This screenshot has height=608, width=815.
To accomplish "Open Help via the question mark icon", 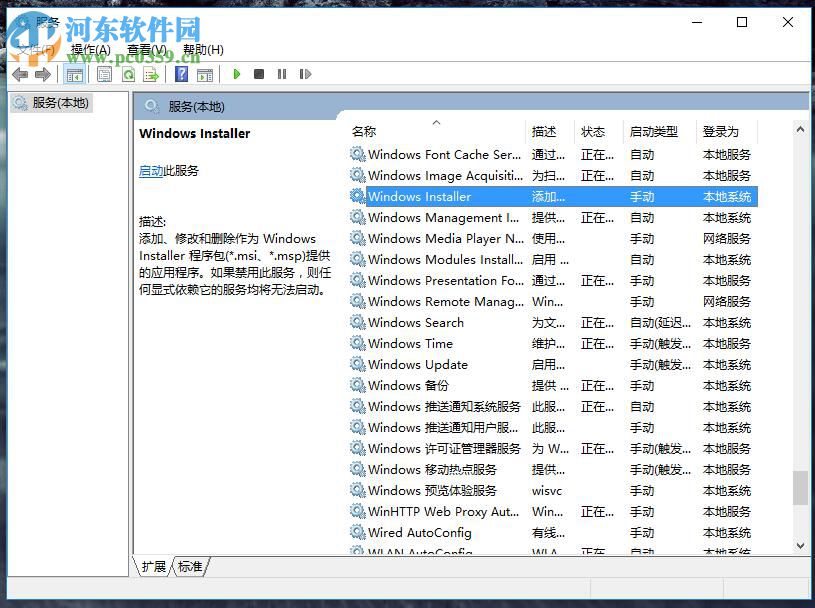I will coord(180,74).
